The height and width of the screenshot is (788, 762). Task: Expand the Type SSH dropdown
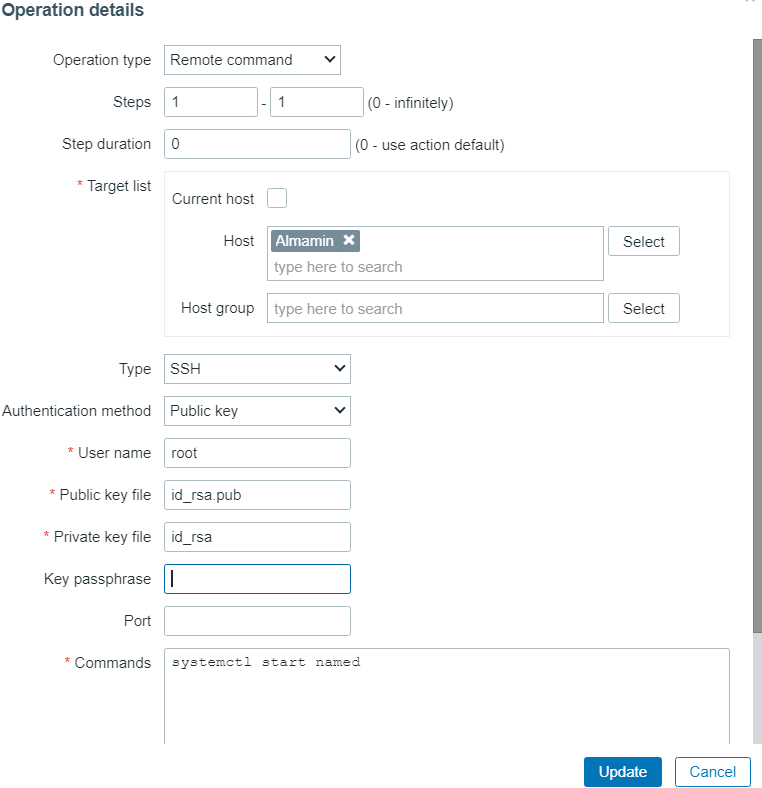pos(257,369)
